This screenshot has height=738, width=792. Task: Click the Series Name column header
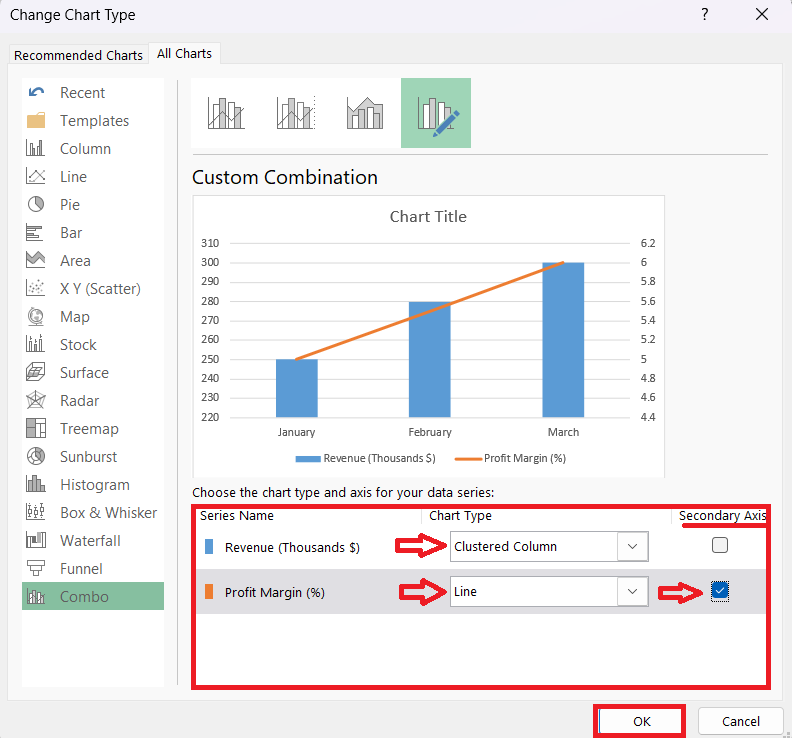pyautogui.click(x=236, y=516)
